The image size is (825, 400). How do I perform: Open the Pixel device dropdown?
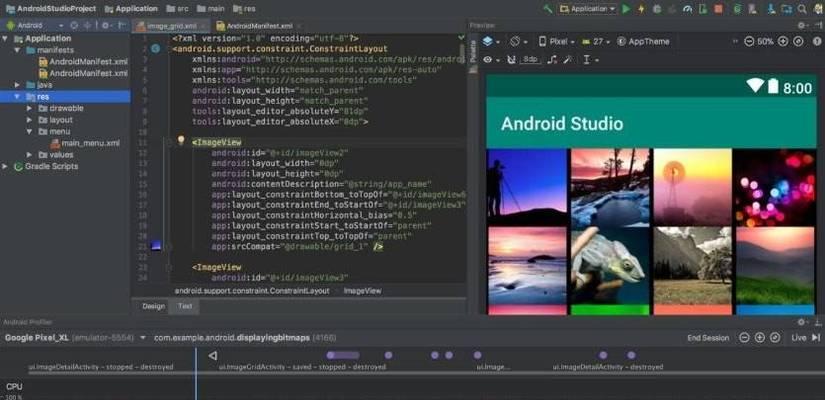556,41
